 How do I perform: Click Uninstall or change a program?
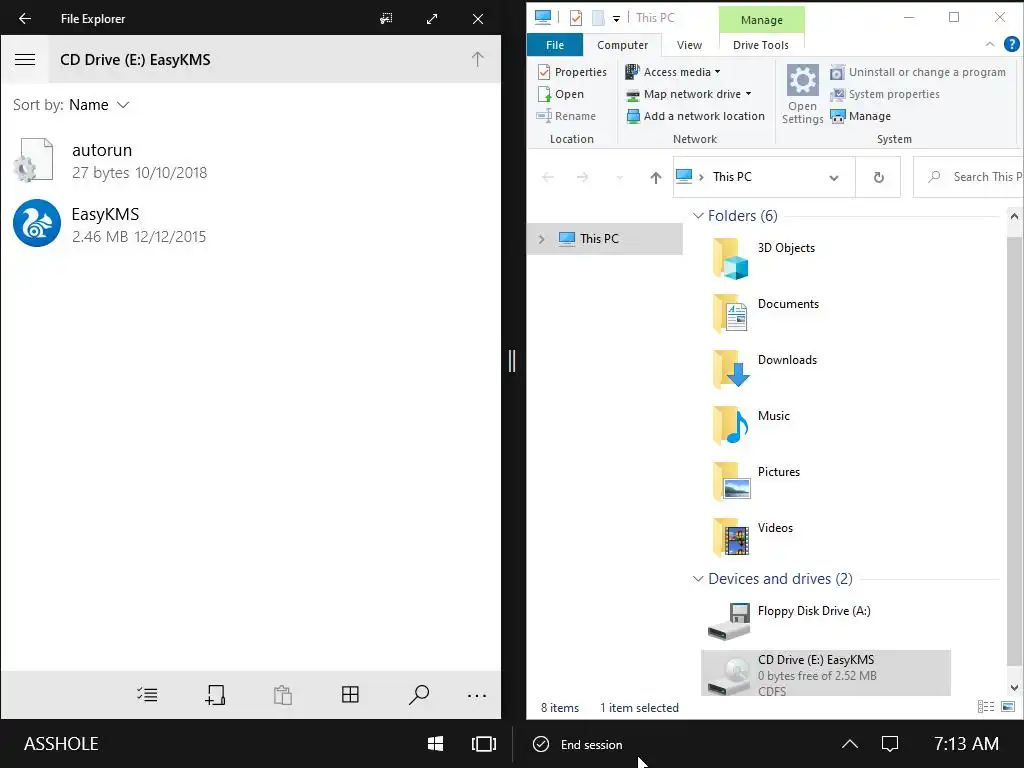point(918,72)
